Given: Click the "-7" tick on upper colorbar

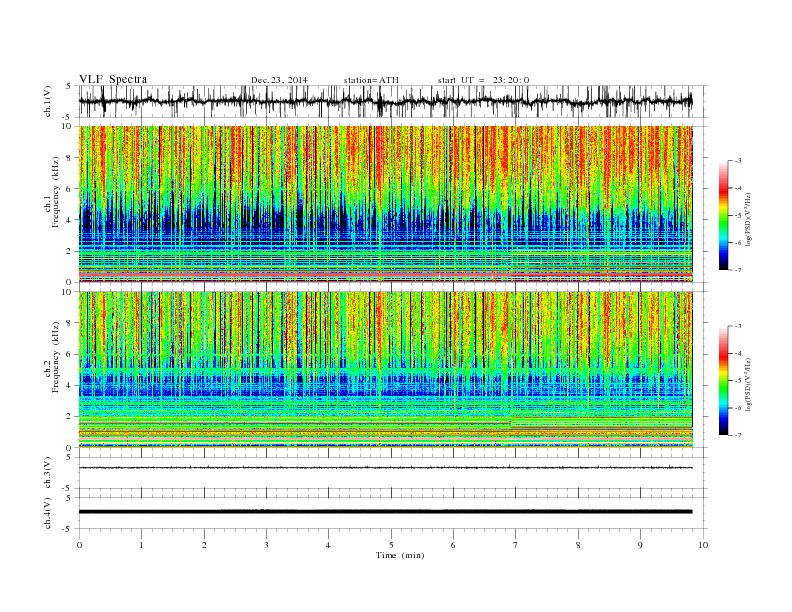Looking at the screenshot, I should pyautogui.click(x=738, y=270).
